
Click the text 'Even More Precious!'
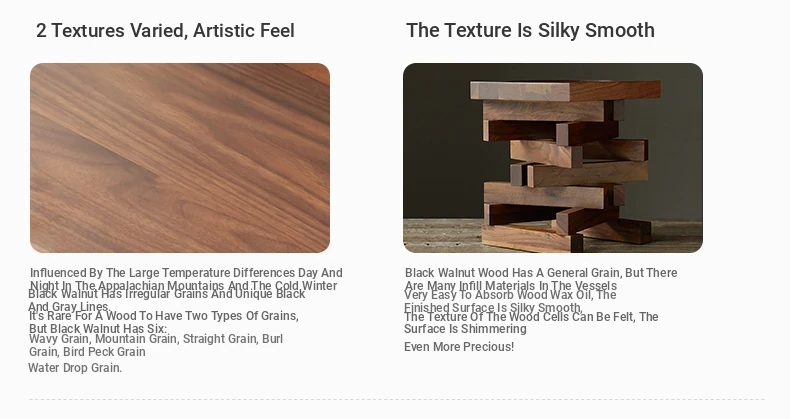click(x=459, y=346)
